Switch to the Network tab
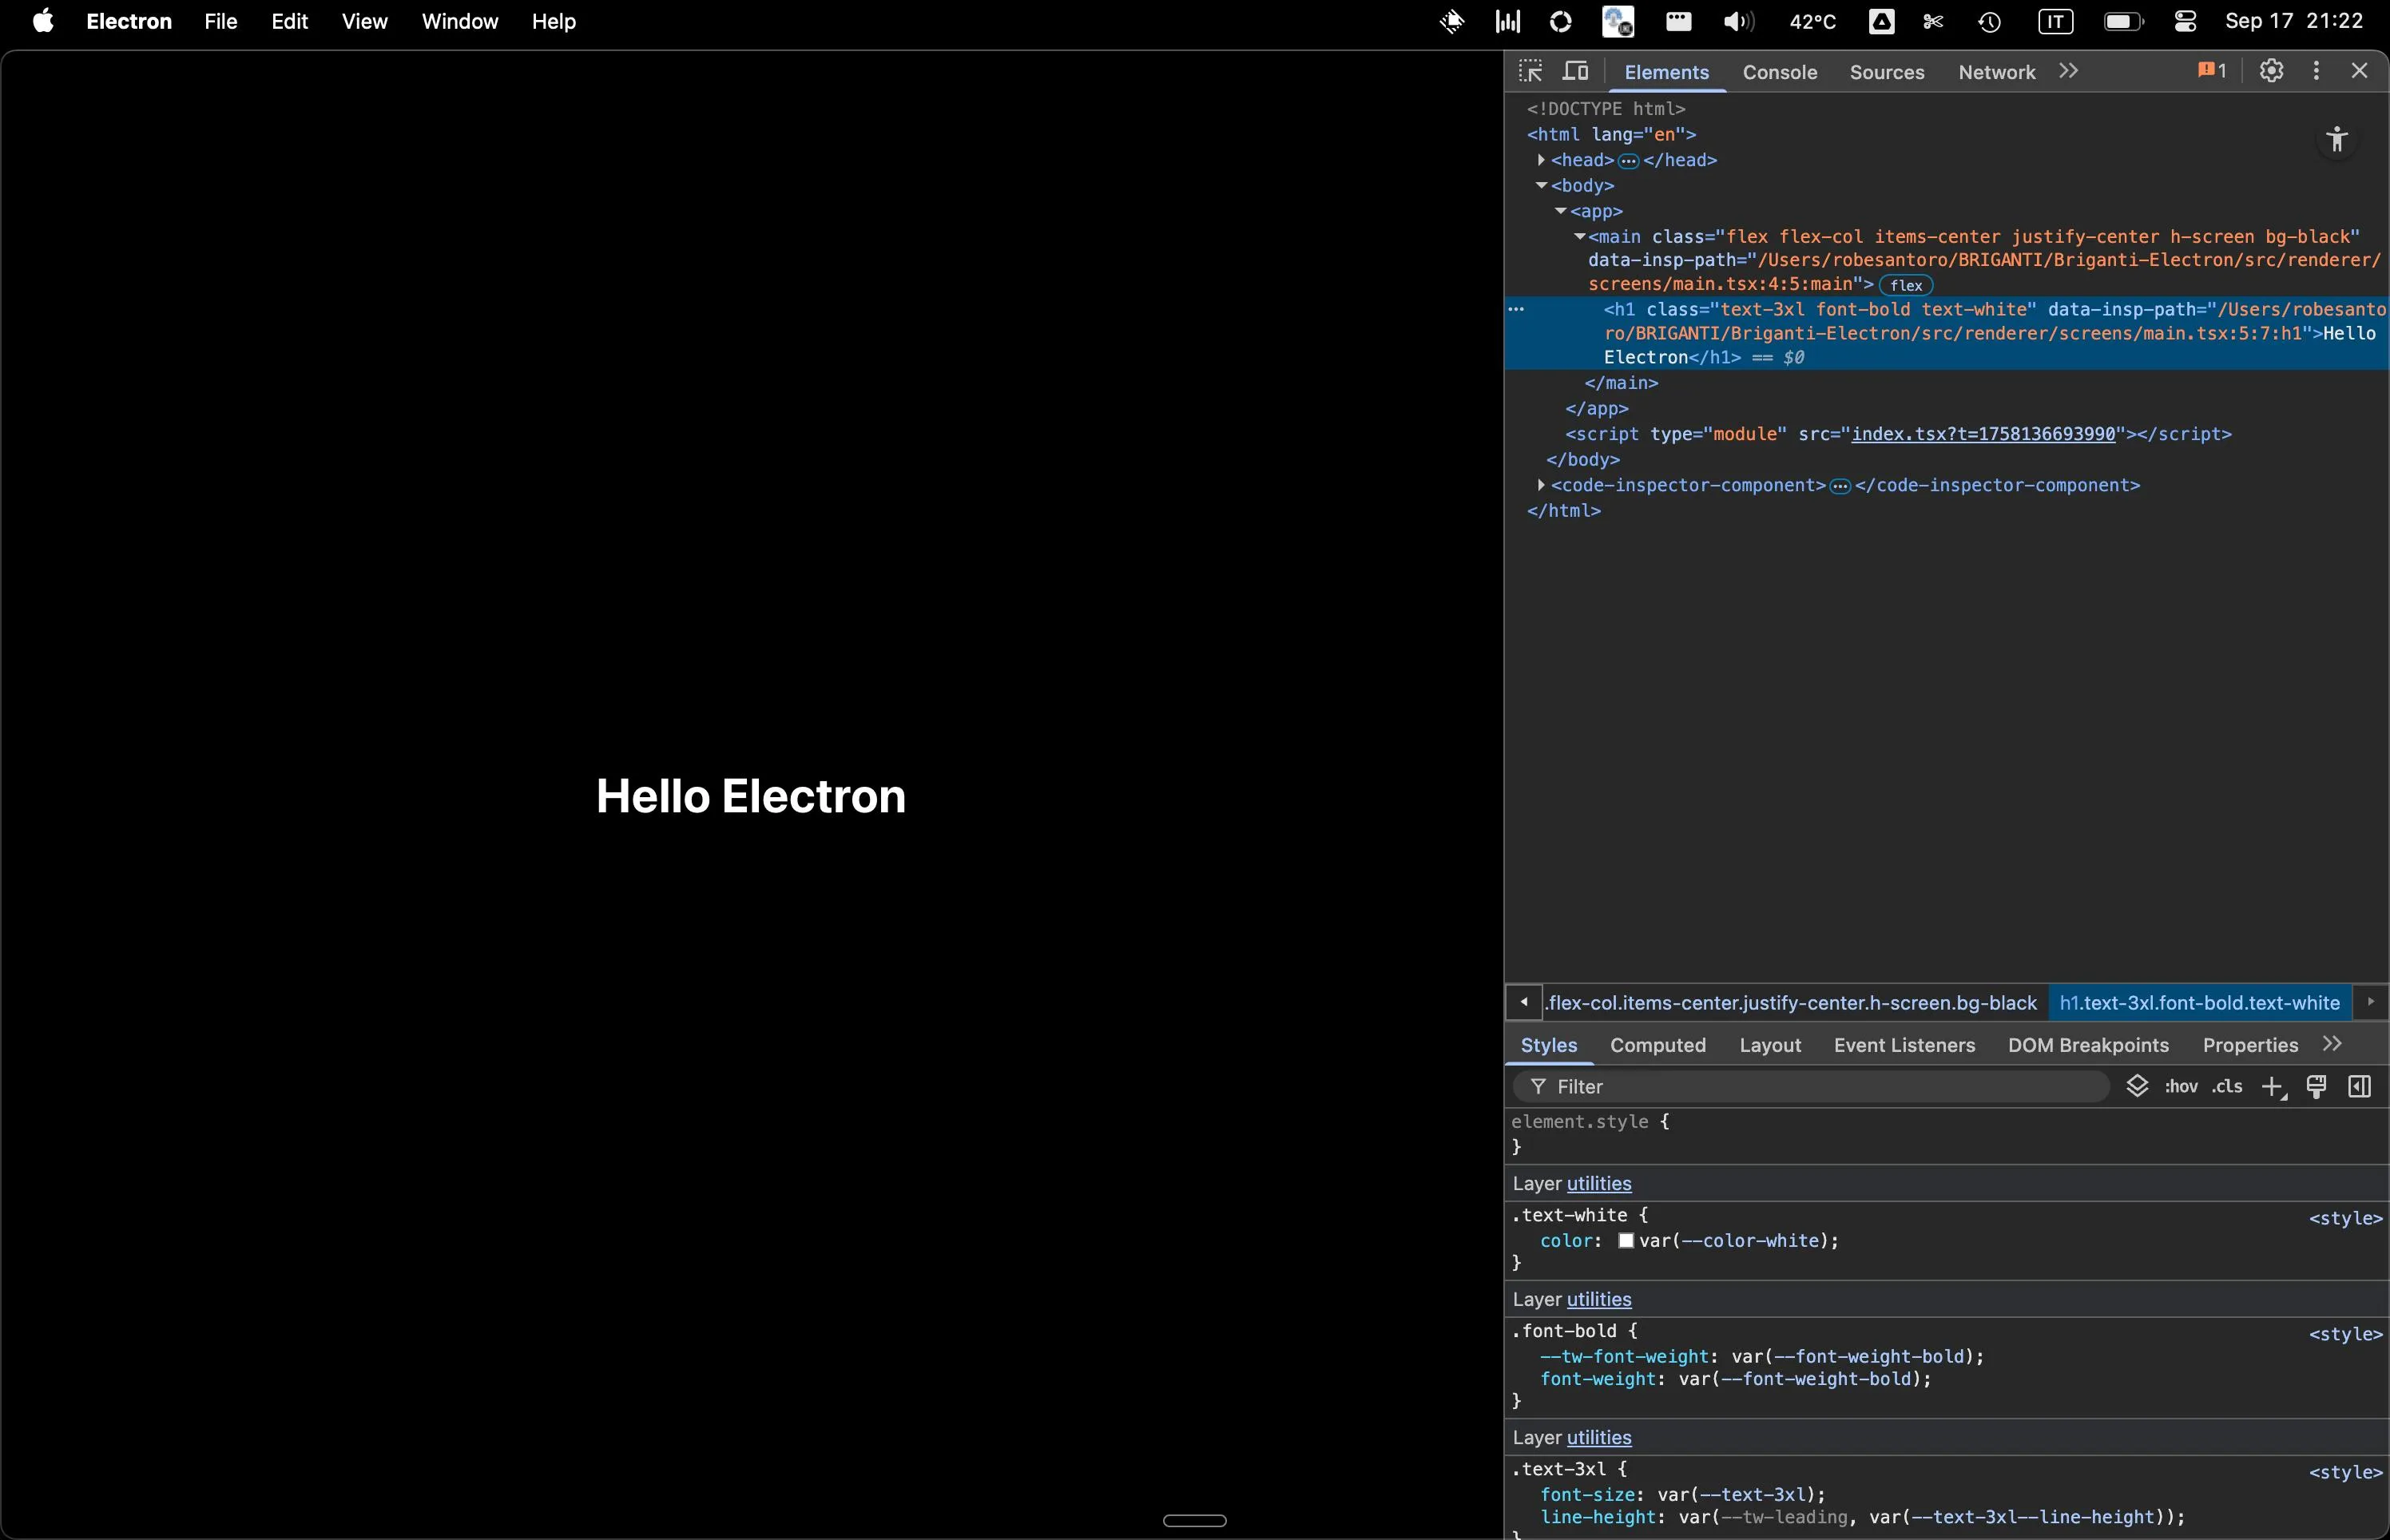2390x1540 pixels. (1996, 72)
